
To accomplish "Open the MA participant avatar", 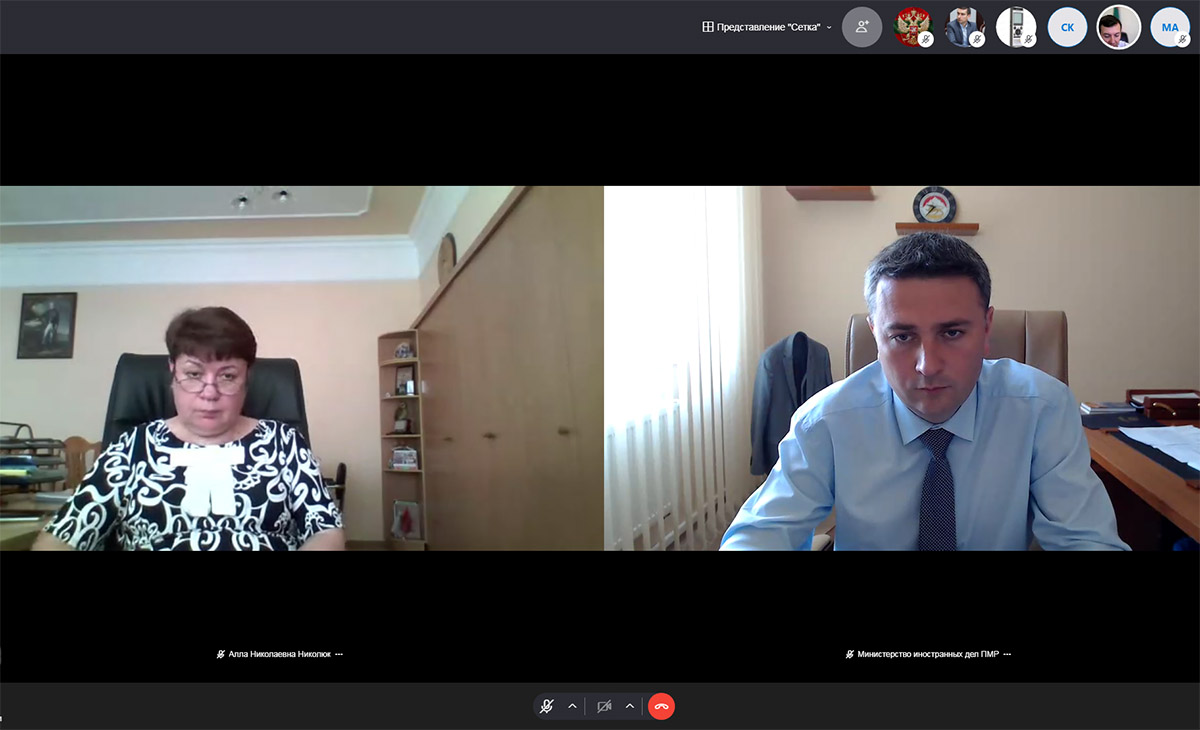I will [1170, 27].
